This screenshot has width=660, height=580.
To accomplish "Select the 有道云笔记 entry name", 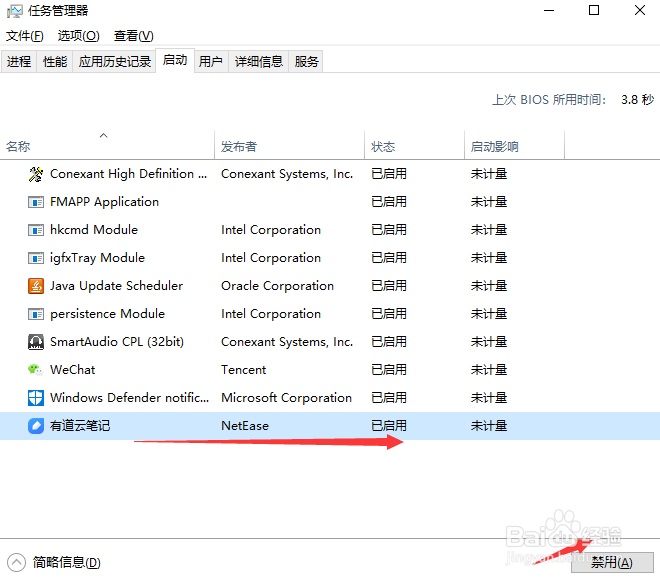I will [80, 426].
